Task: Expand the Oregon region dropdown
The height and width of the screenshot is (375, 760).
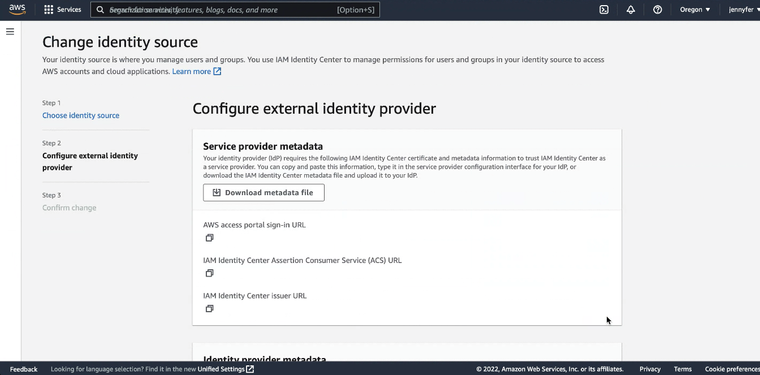Action: [695, 10]
